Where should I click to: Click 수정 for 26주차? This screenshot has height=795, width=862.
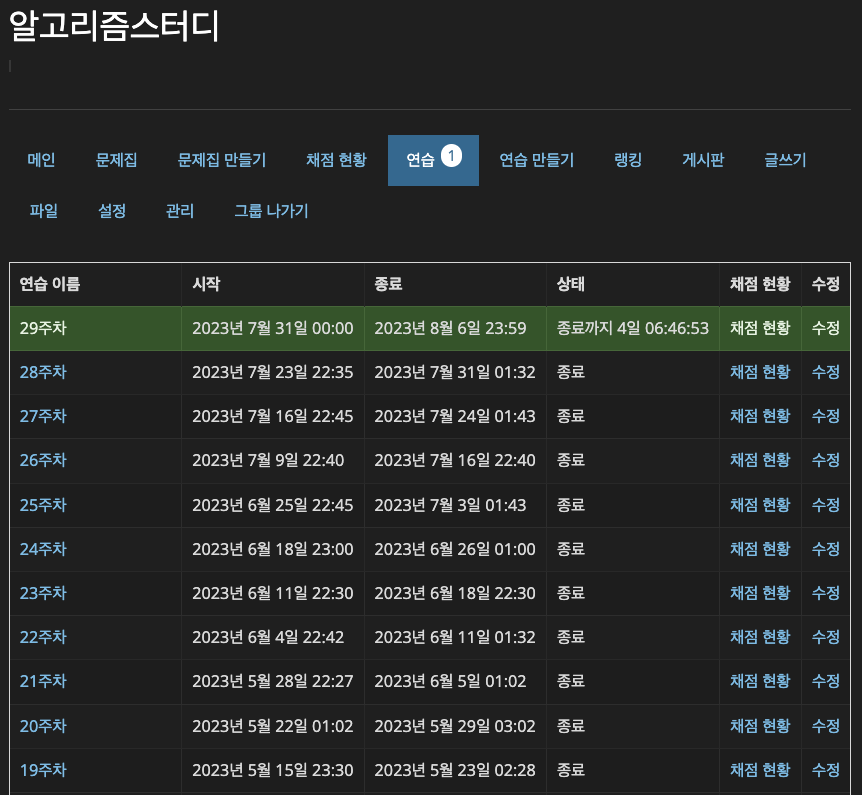826,460
